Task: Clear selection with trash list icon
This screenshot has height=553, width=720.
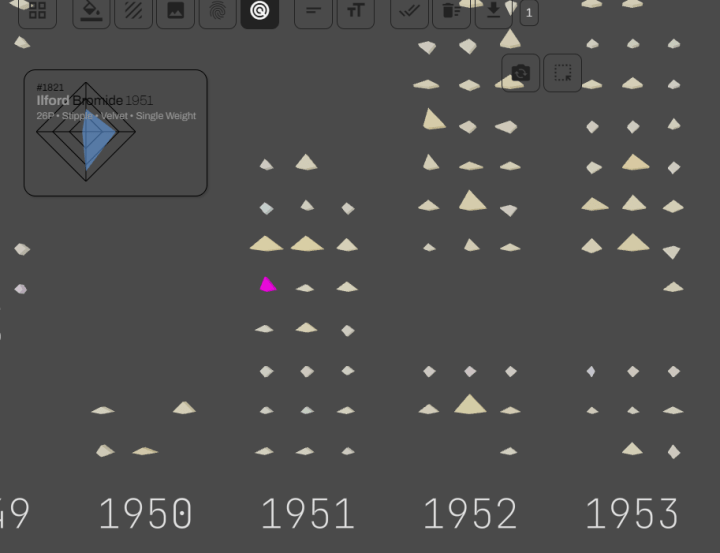Action: [451, 11]
